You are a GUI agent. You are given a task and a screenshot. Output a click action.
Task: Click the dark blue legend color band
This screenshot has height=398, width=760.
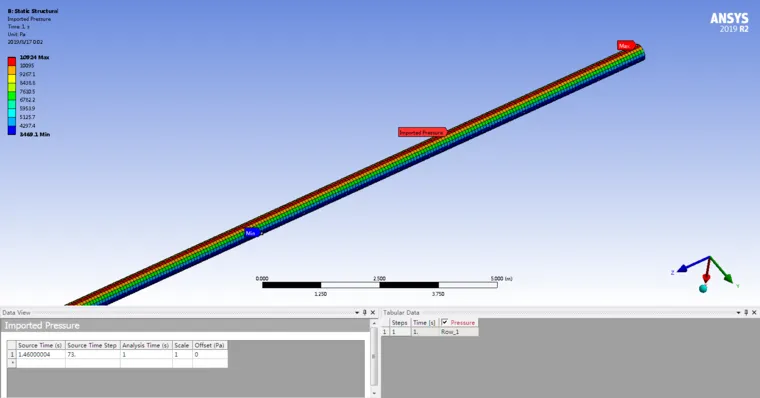12,130
